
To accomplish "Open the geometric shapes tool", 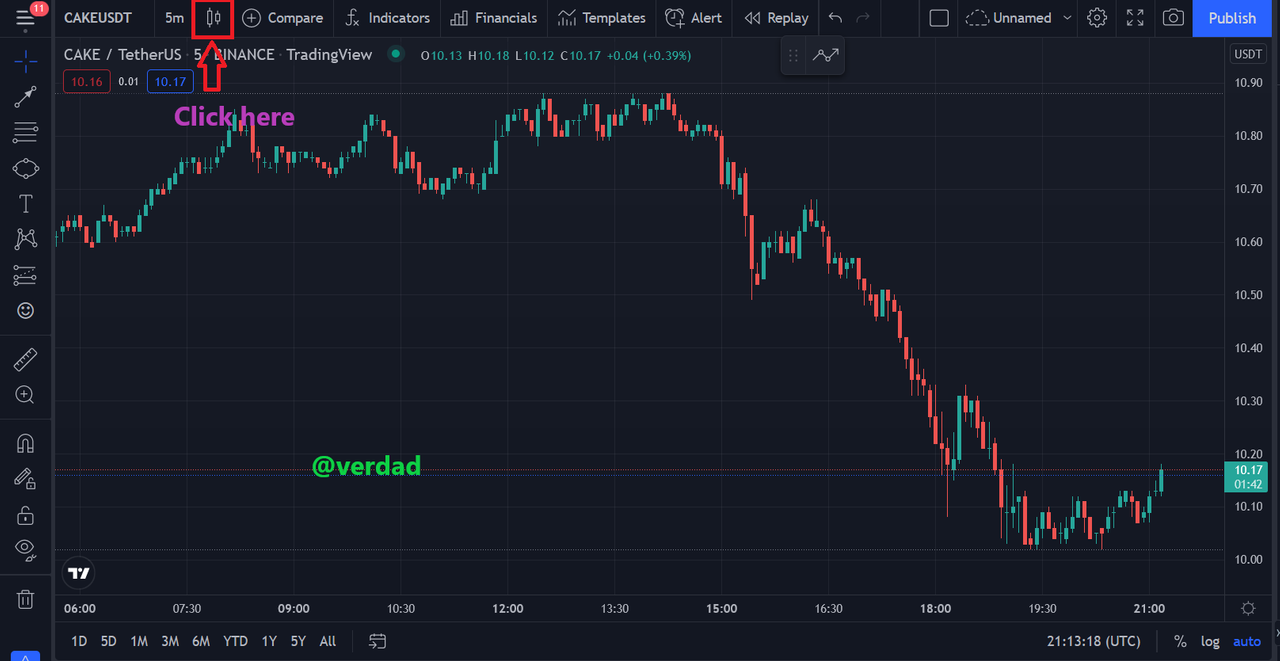I will click(x=26, y=168).
